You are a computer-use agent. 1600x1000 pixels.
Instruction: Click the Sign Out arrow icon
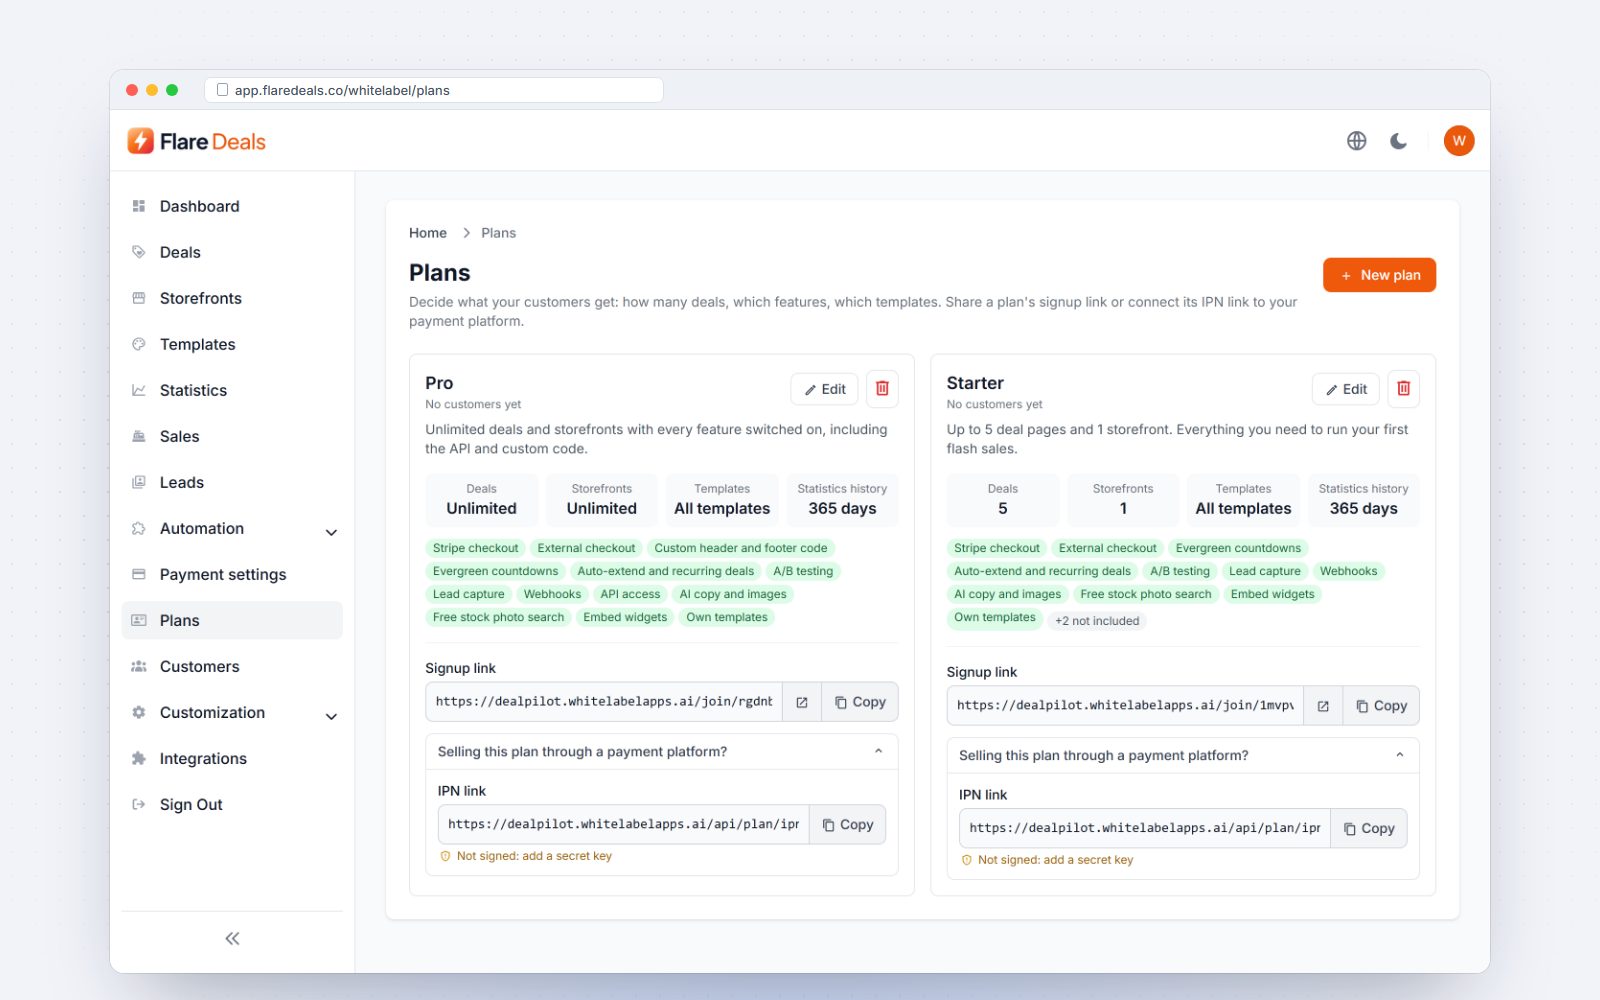tap(139, 804)
